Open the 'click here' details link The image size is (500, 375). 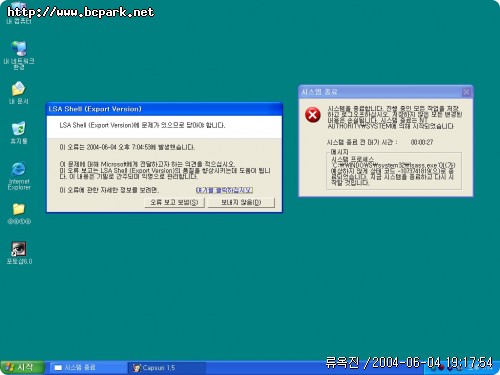pyautogui.click(x=224, y=190)
